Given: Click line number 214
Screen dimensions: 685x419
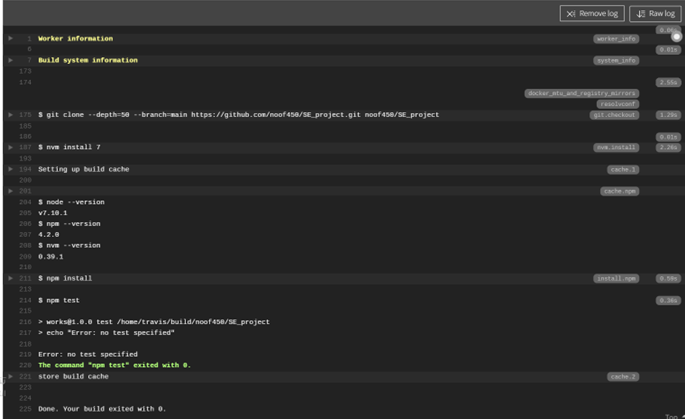Looking at the screenshot, I should [25, 300].
